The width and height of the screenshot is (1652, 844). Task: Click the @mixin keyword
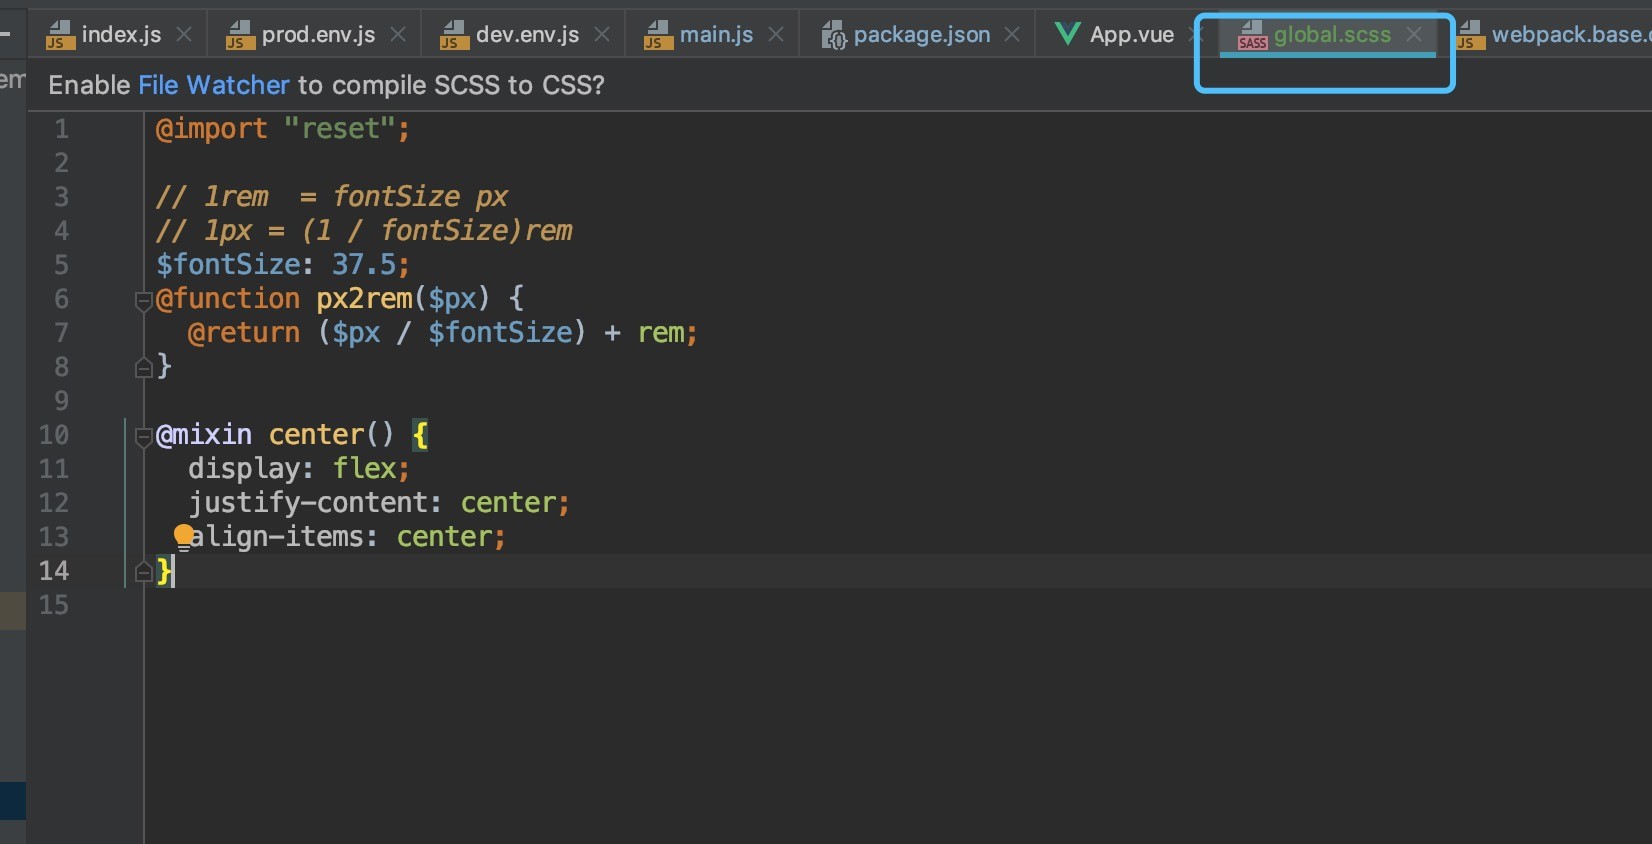(204, 435)
